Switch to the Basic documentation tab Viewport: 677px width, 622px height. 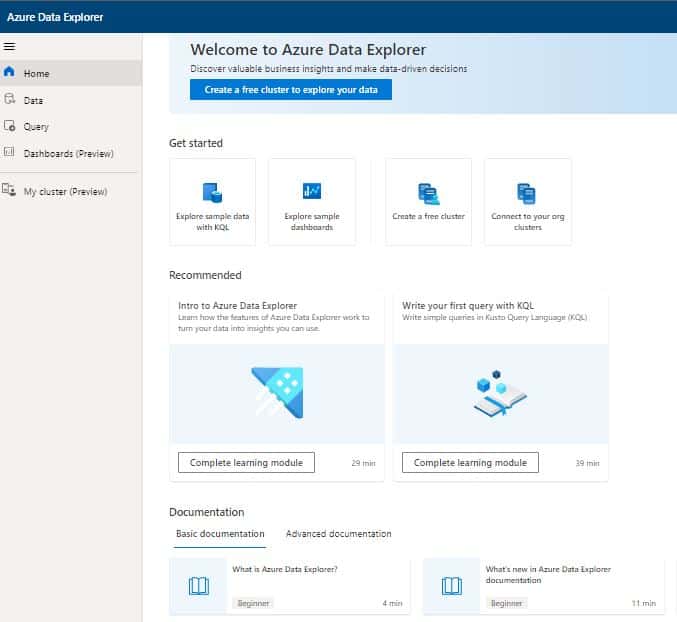pos(220,534)
